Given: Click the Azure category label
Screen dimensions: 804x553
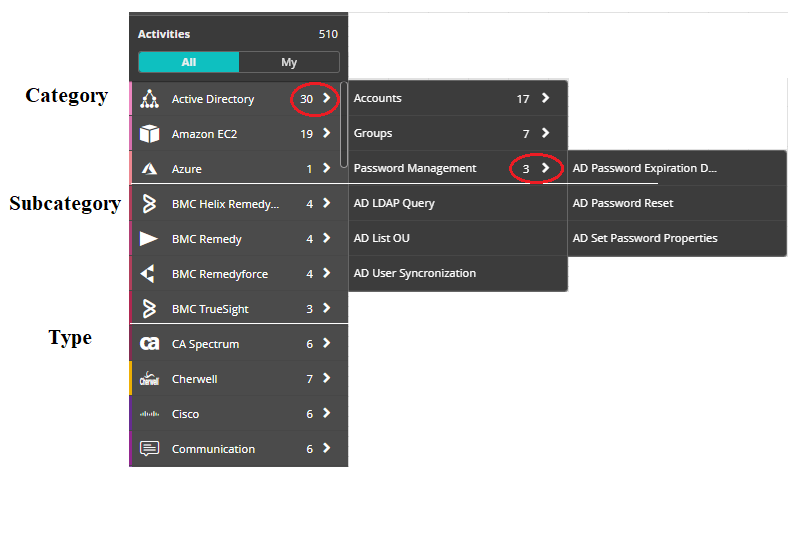Looking at the screenshot, I should click(187, 169).
